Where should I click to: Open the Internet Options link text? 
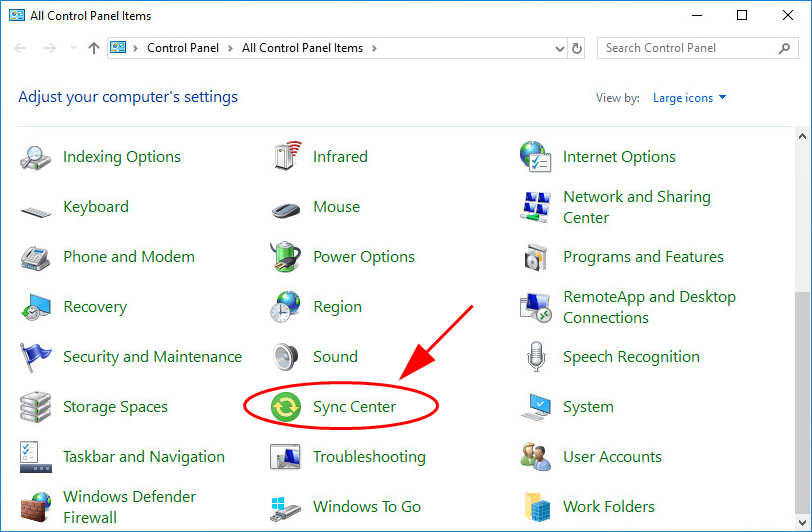tap(619, 156)
